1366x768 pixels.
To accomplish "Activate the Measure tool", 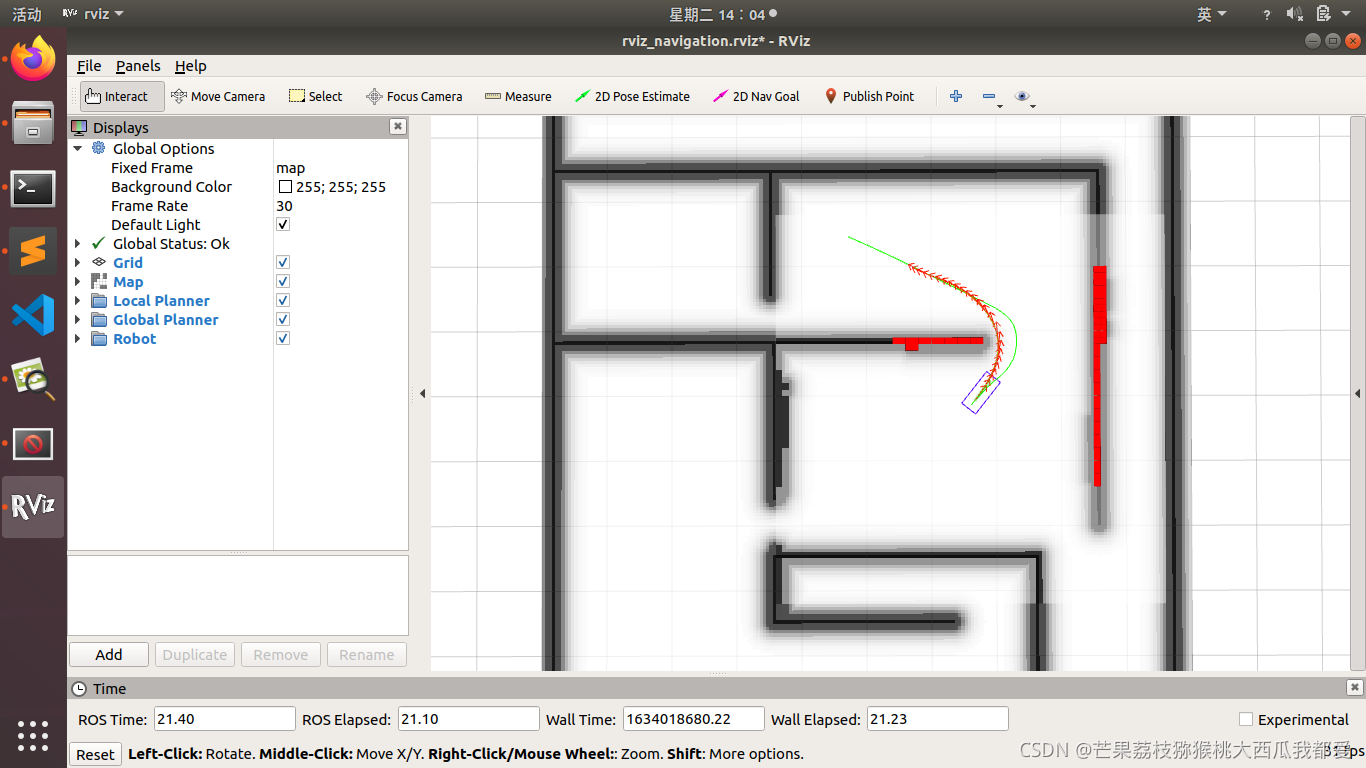I will pos(518,96).
